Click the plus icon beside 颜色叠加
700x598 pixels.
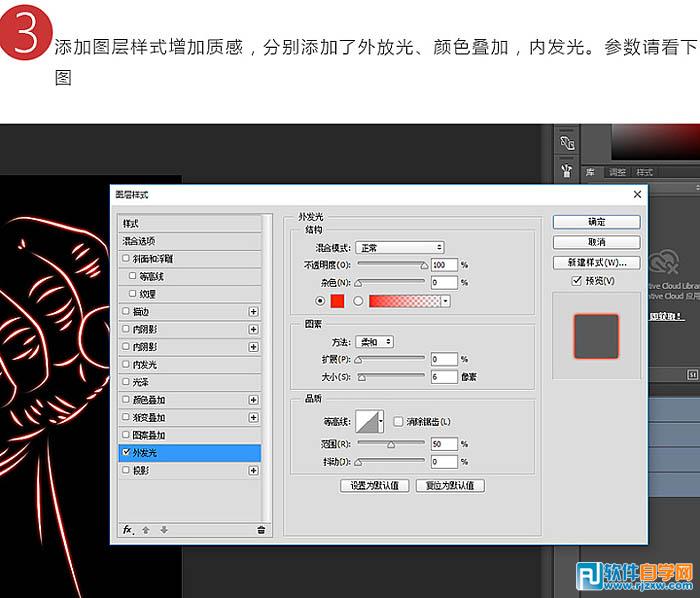click(253, 400)
